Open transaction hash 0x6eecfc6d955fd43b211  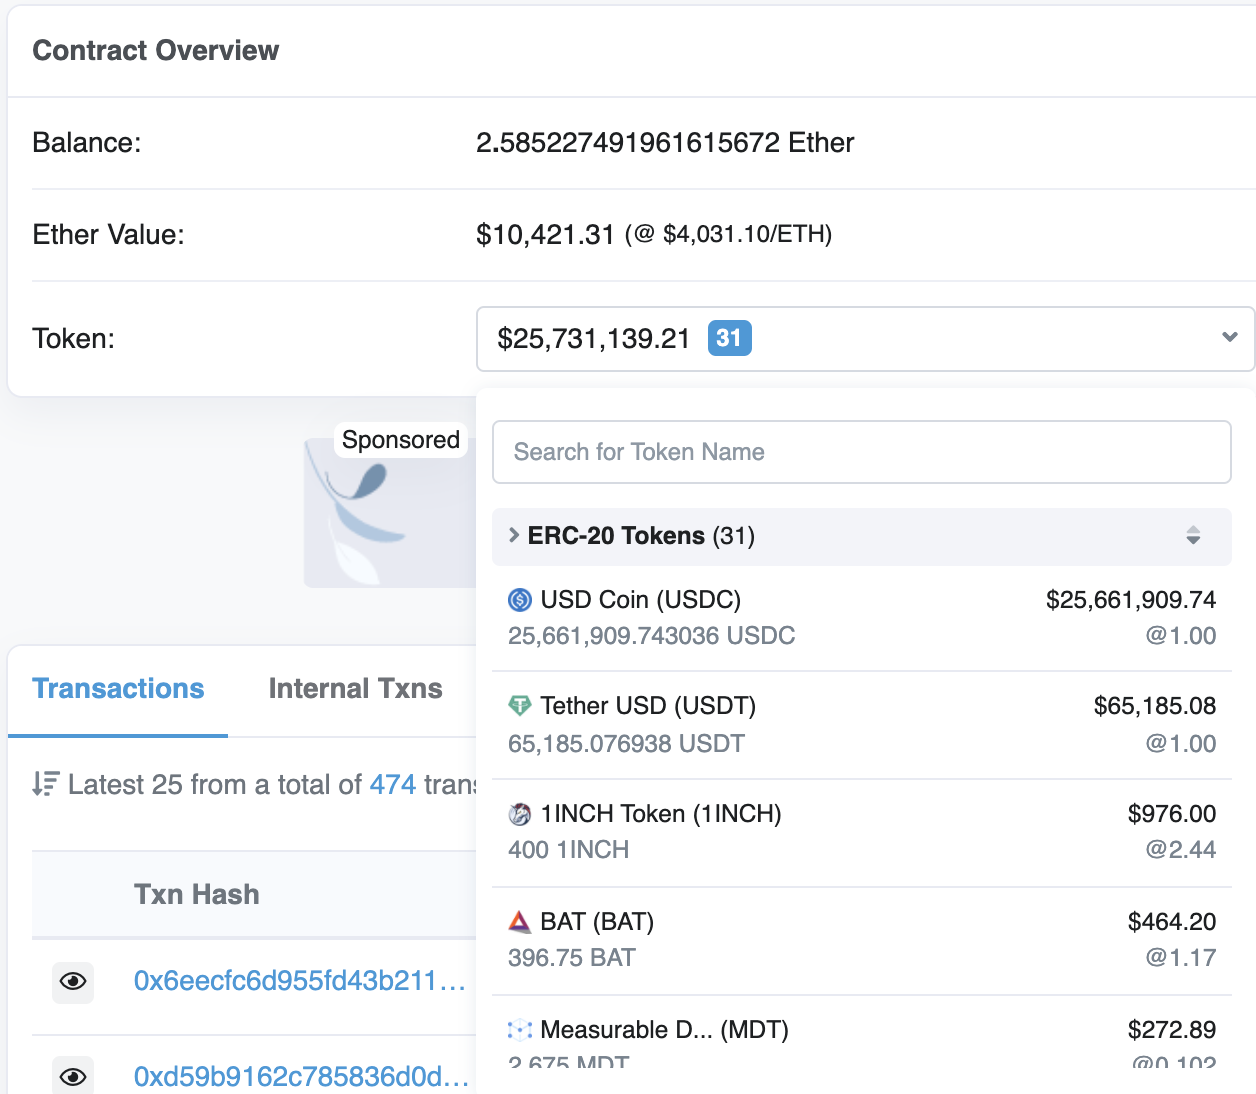(x=300, y=981)
